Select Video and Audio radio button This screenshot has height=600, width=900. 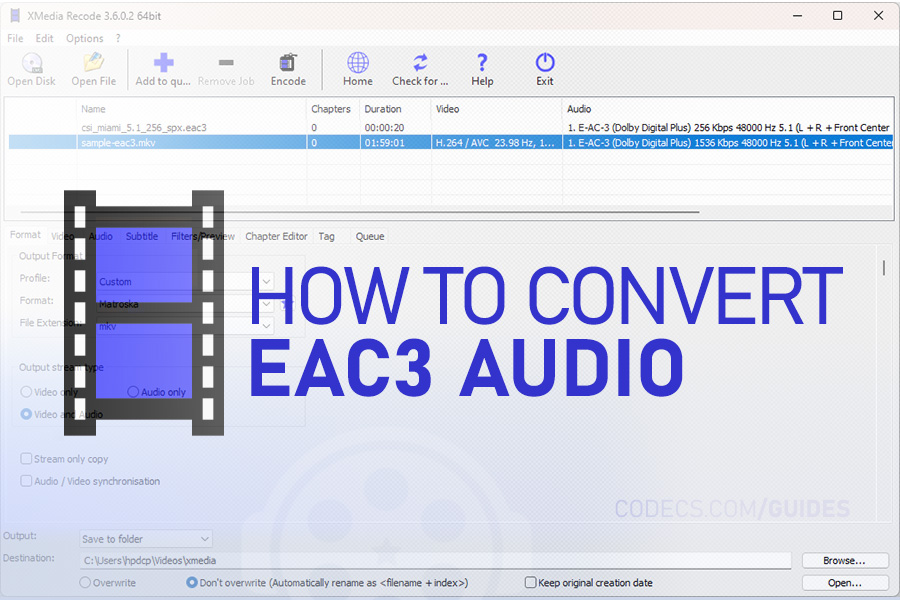(x=26, y=414)
